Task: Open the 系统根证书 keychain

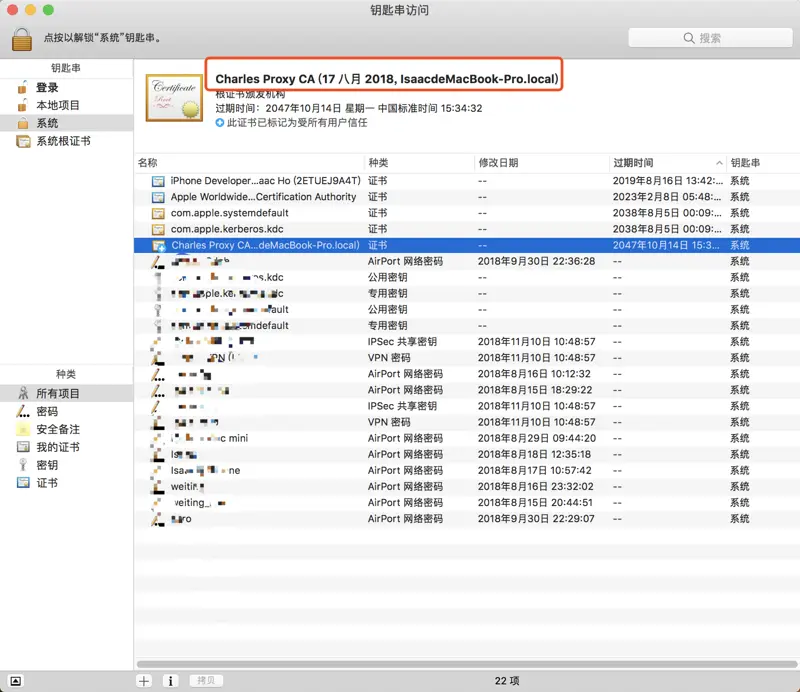Action: click(66, 141)
